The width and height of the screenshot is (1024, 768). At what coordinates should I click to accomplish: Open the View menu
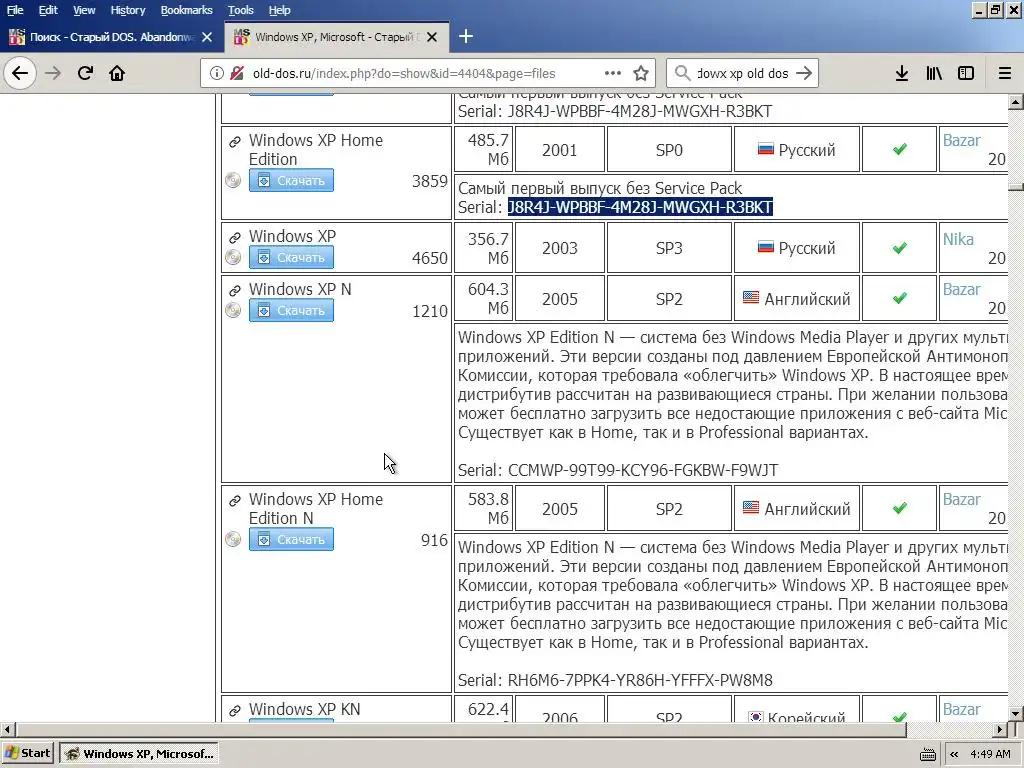click(x=84, y=10)
